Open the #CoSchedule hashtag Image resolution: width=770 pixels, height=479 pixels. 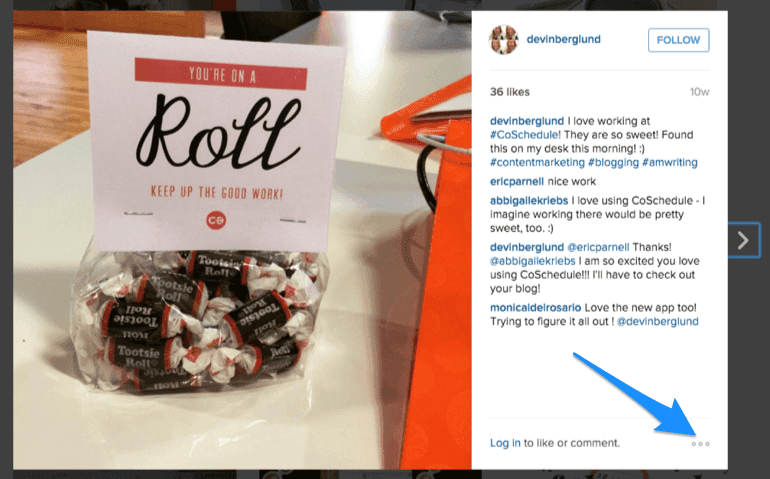click(x=523, y=135)
